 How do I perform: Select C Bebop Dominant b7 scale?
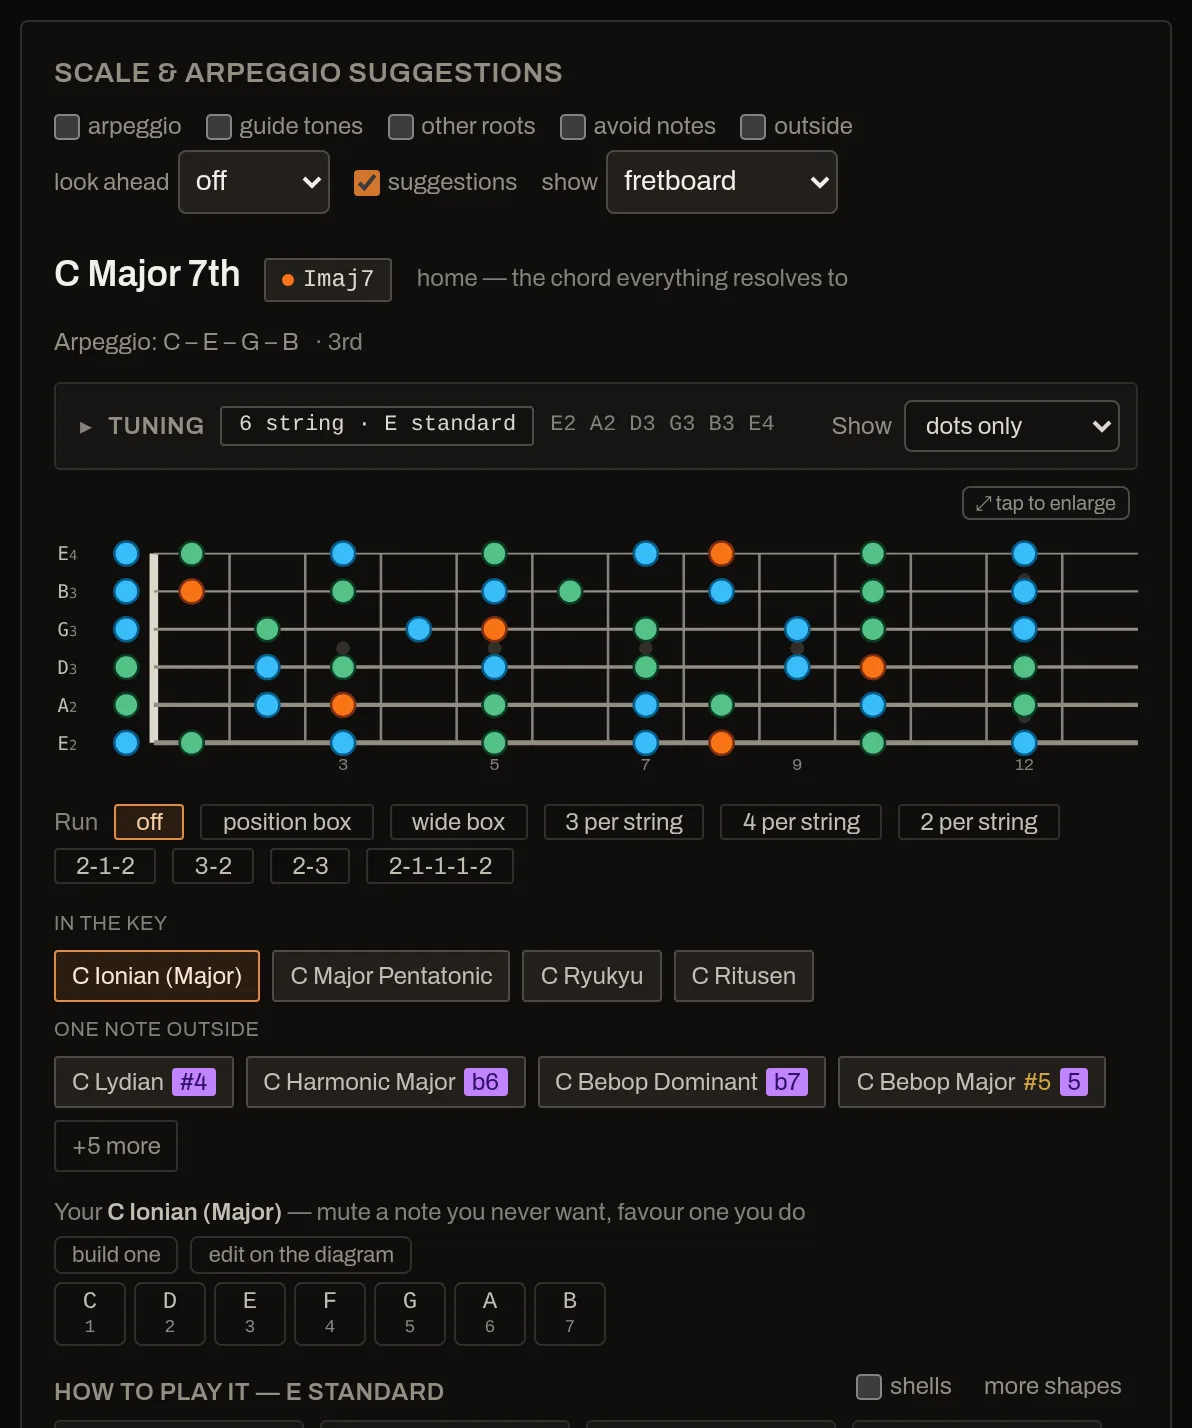tap(682, 1082)
